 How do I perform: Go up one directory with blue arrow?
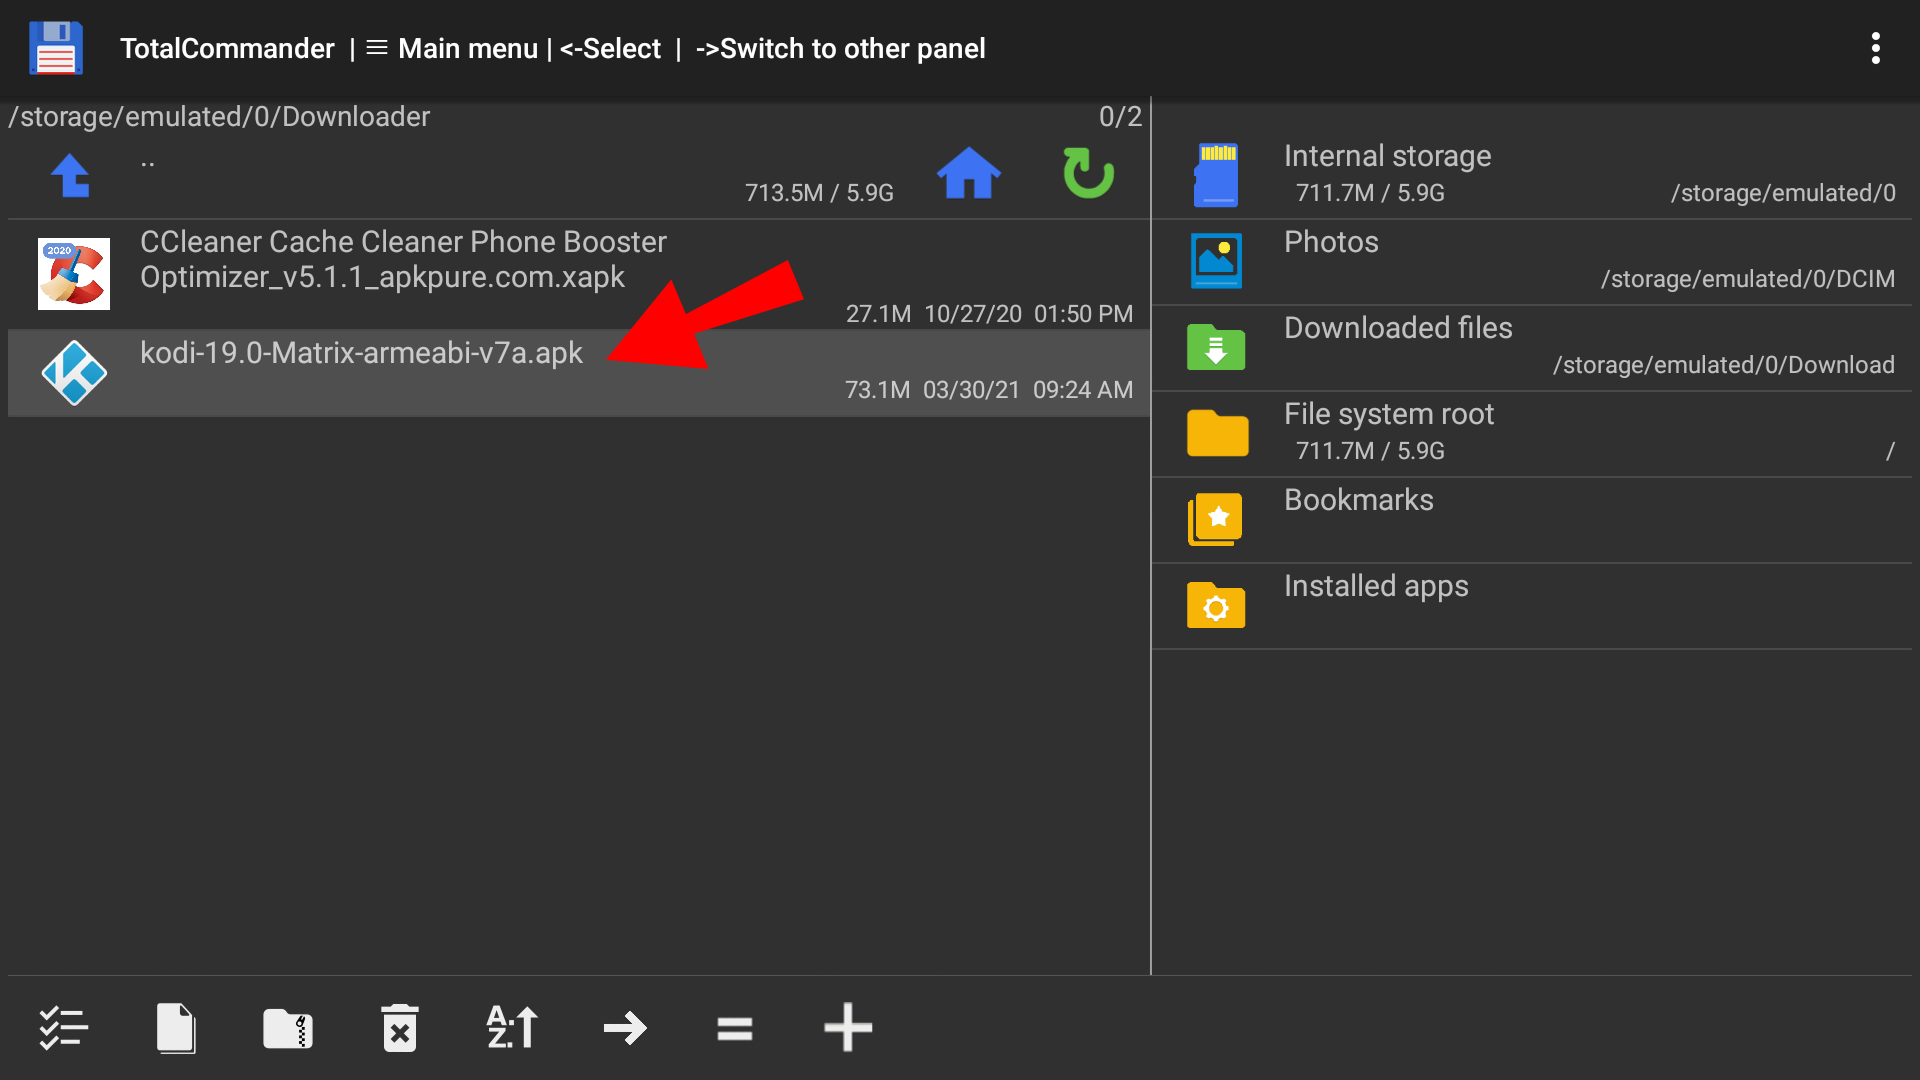point(70,176)
